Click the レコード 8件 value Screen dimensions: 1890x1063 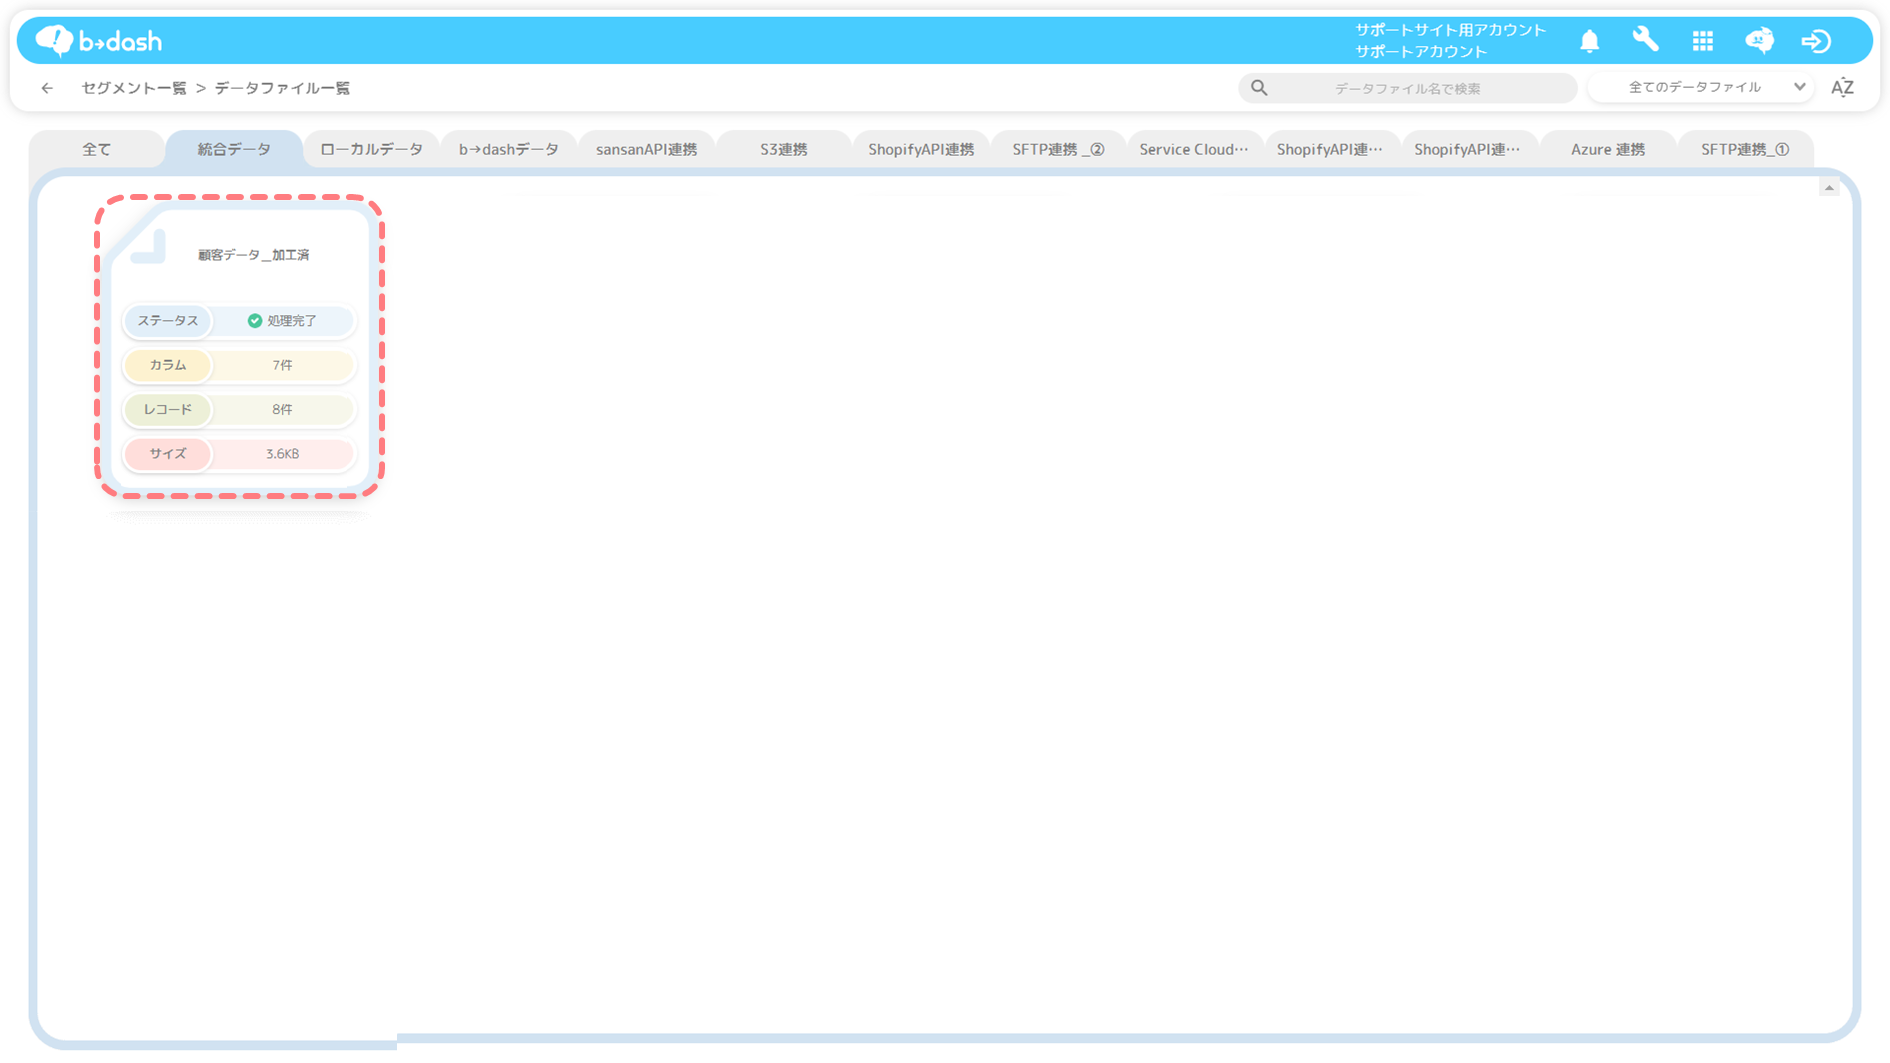click(282, 409)
